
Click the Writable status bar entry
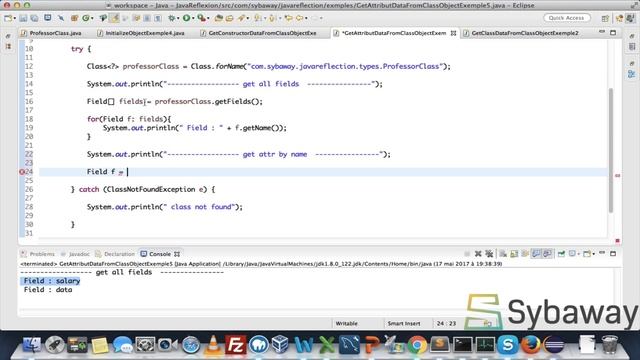[347, 324]
